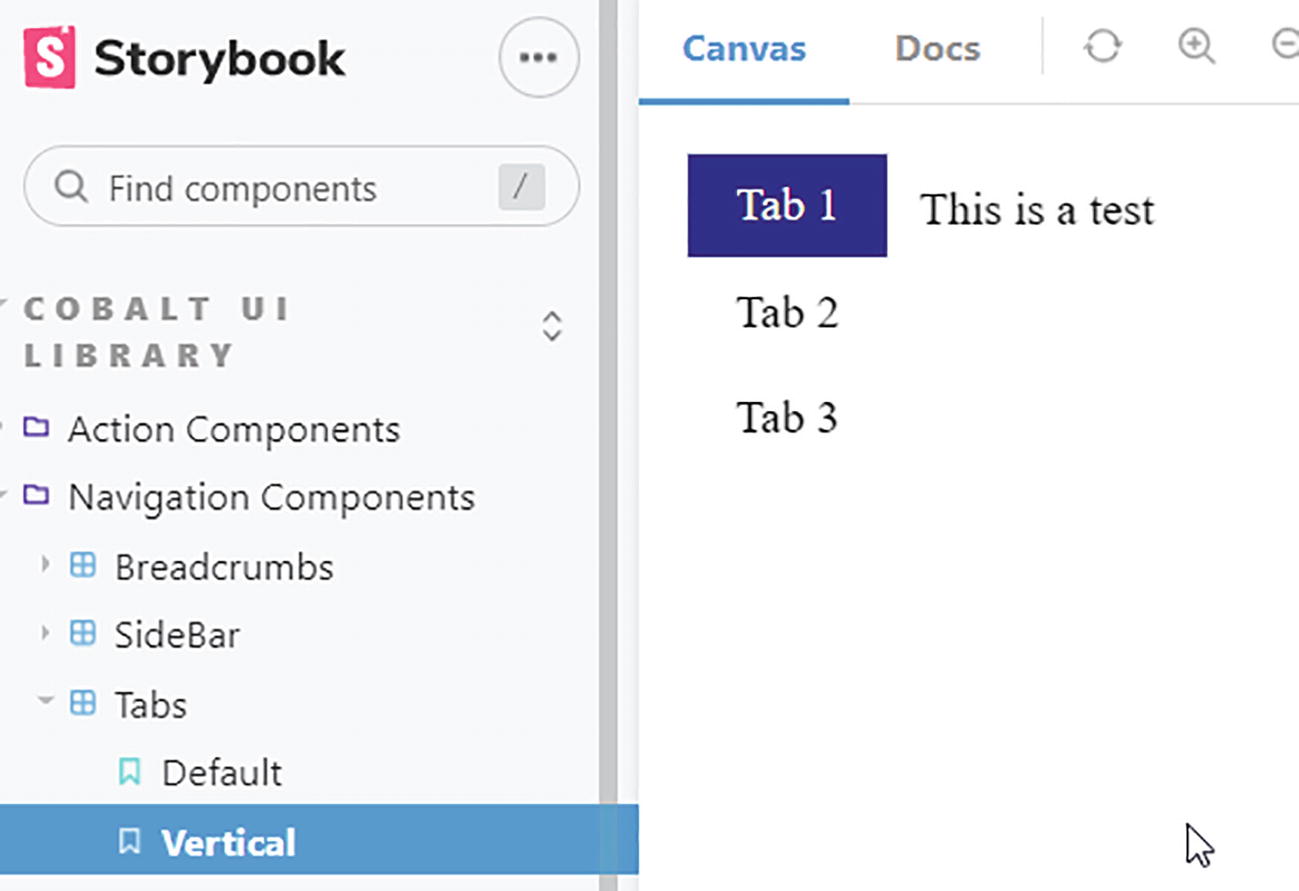Image resolution: width=1299 pixels, height=891 pixels.
Task: Select Tab 3 in the vertical tabs
Action: click(x=787, y=417)
